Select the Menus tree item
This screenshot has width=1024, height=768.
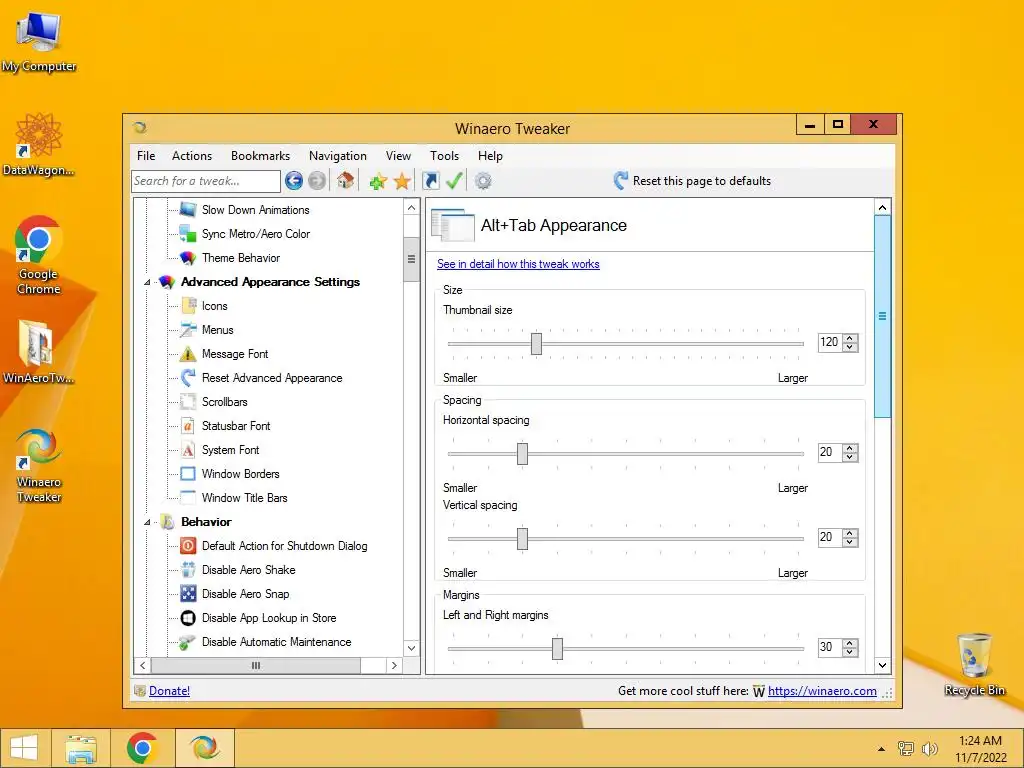point(217,330)
